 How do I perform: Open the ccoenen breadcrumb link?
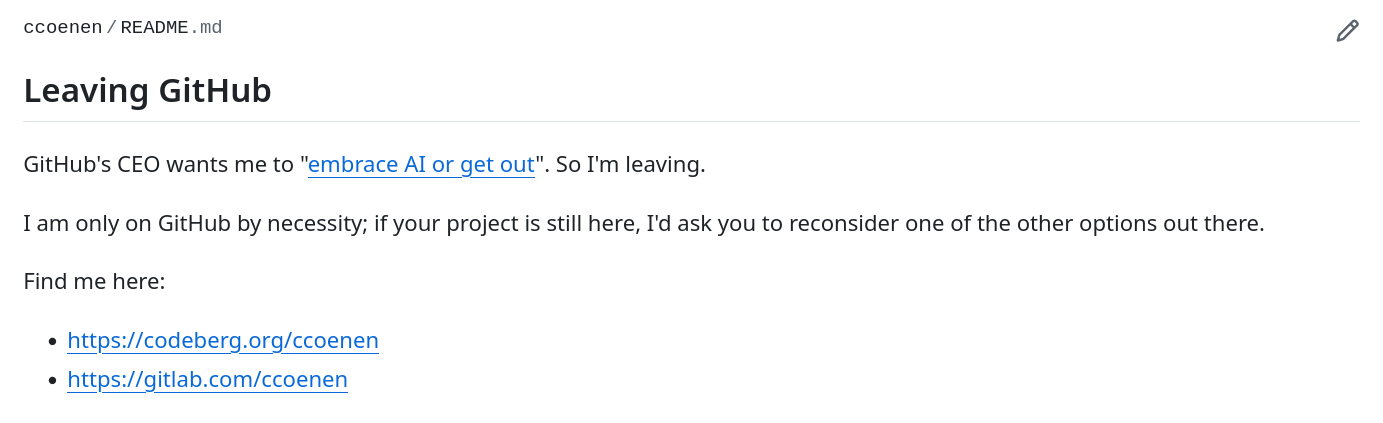click(62, 28)
